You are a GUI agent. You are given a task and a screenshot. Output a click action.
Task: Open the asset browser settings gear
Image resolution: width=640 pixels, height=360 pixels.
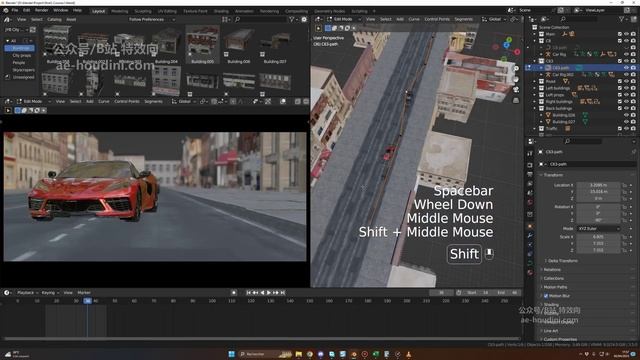[x=304, y=19]
